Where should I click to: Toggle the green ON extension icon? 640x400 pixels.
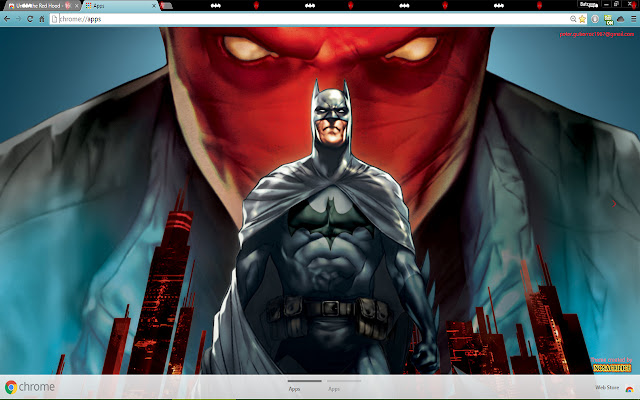click(608, 20)
